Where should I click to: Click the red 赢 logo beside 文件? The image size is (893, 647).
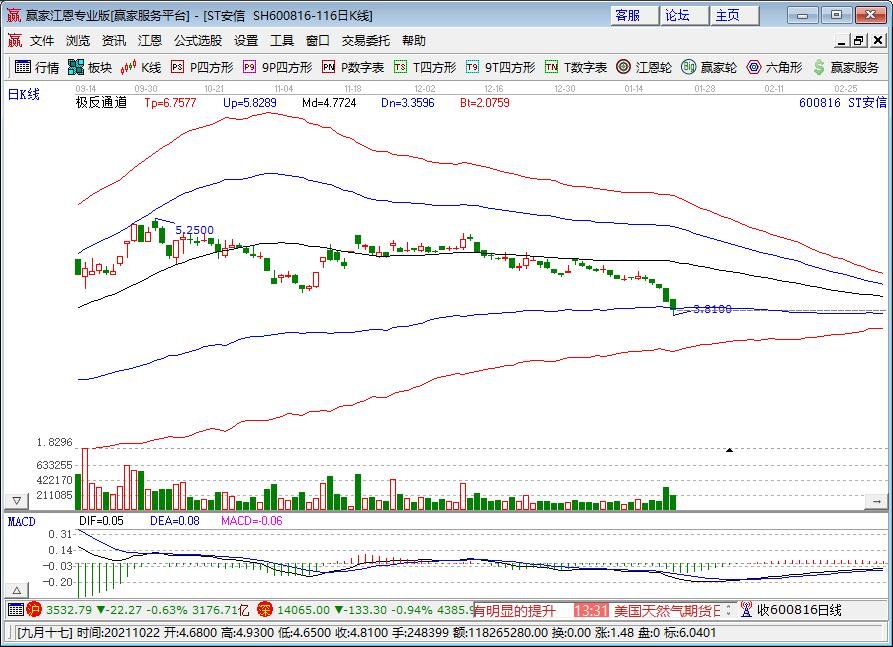click(x=15, y=40)
